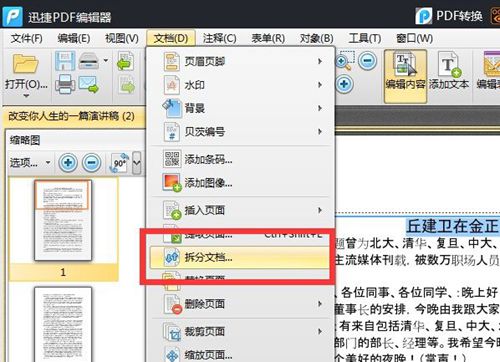Click the Open folder icon
500x362 pixels.
click(26, 63)
